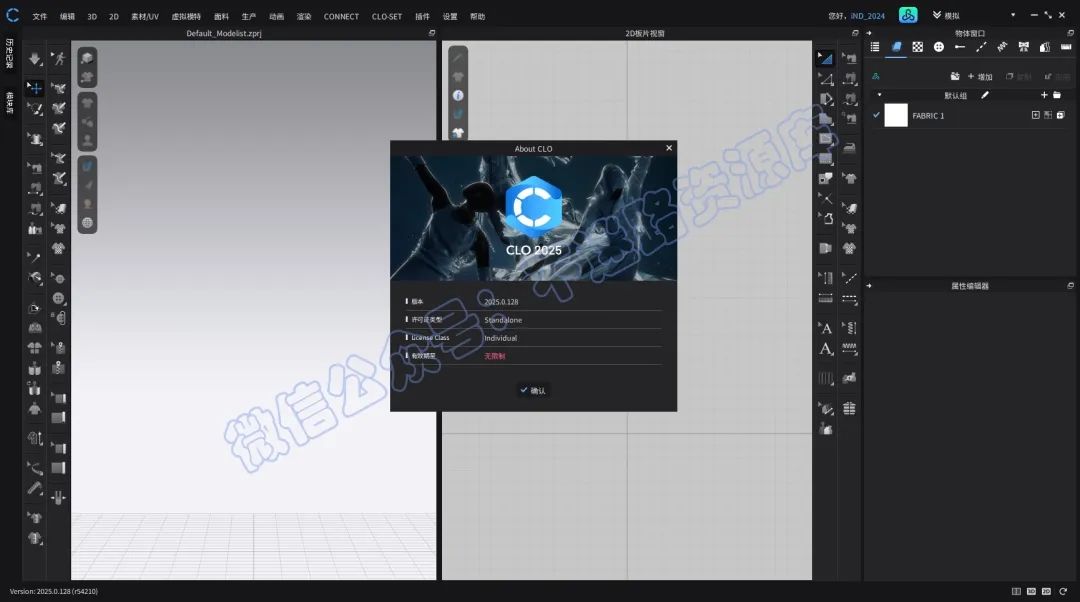Click the first square icon in FABRIC 1 row
The image size is (1080, 602).
(1035, 115)
